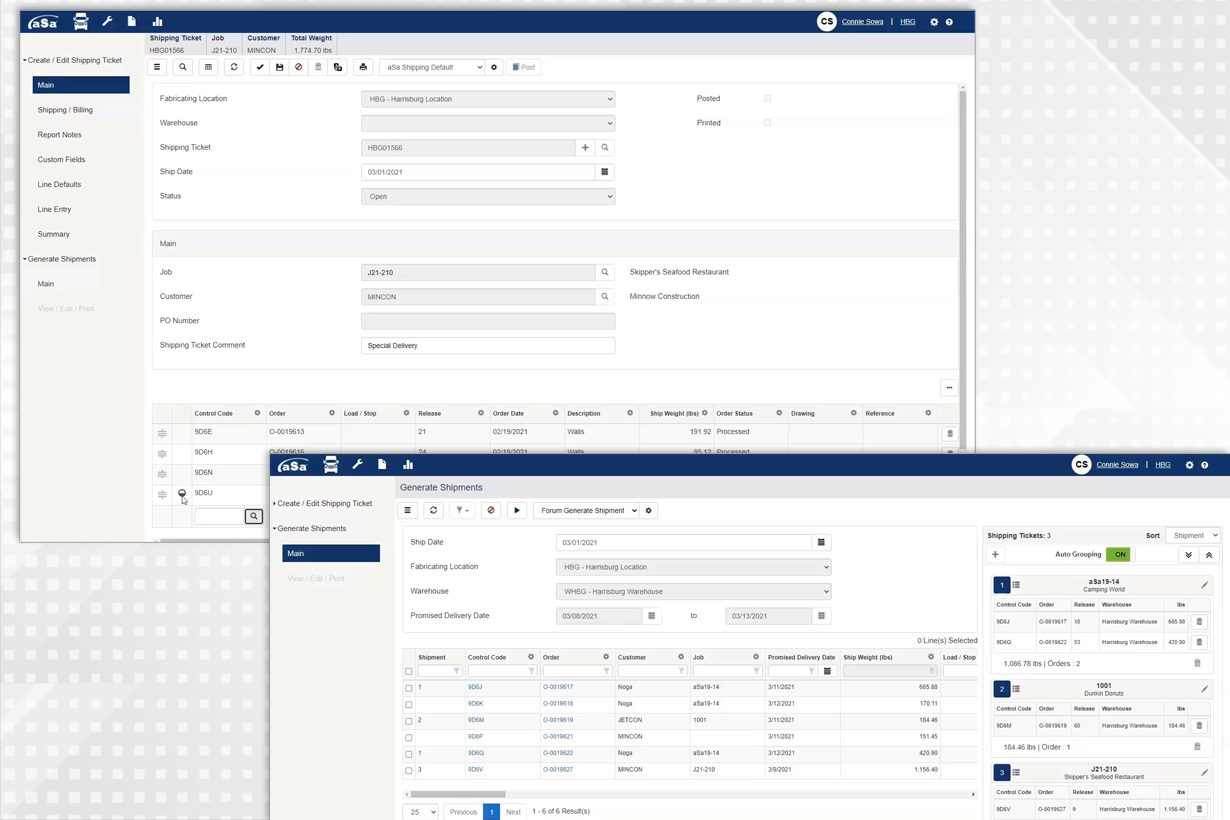Open the grid view icon in Shipping Ticket toolbar
The height and width of the screenshot is (820, 1230).
tap(208, 67)
